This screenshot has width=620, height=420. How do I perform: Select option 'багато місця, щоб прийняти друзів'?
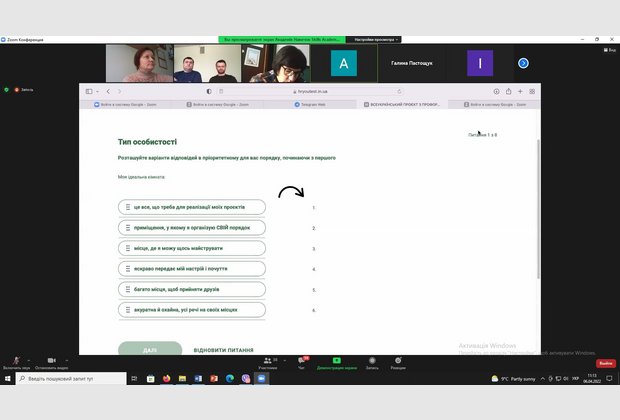click(x=192, y=289)
